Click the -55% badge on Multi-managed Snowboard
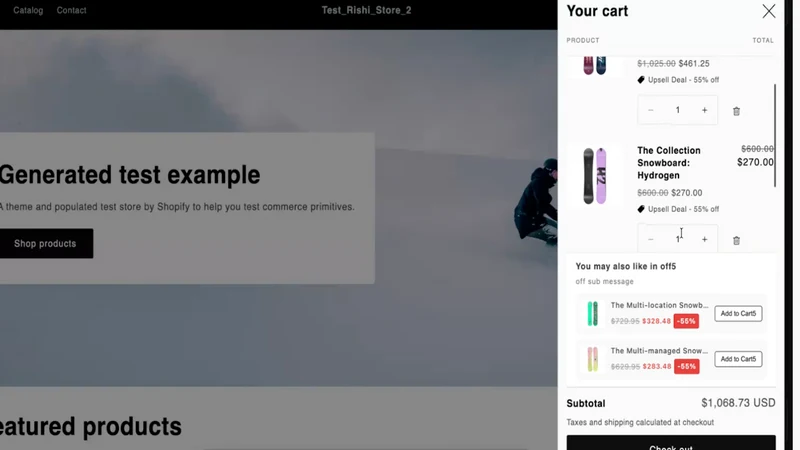Viewport: 800px width, 450px height. coord(686,366)
